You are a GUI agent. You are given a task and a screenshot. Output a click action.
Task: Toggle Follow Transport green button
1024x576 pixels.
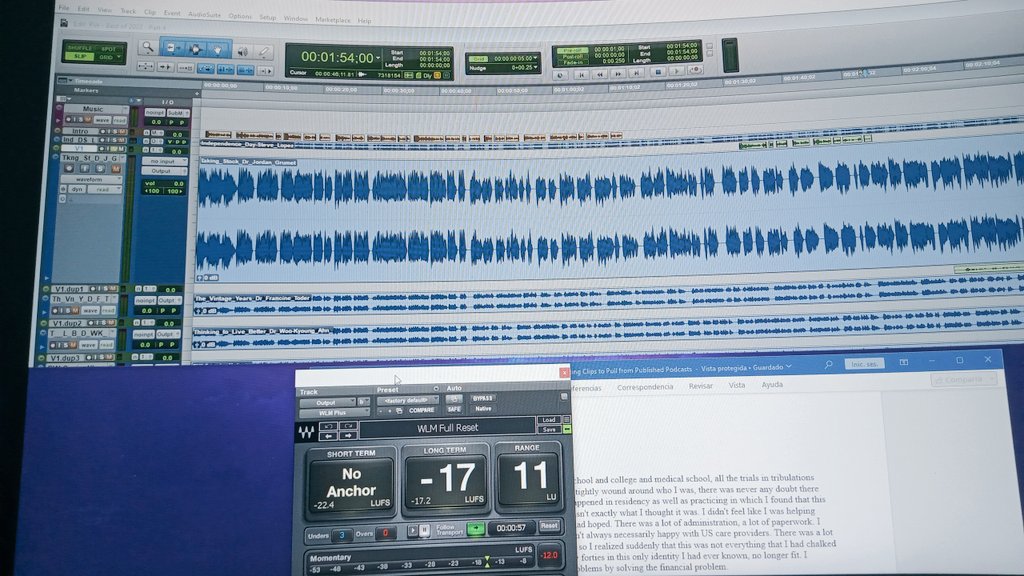click(x=475, y=528)
